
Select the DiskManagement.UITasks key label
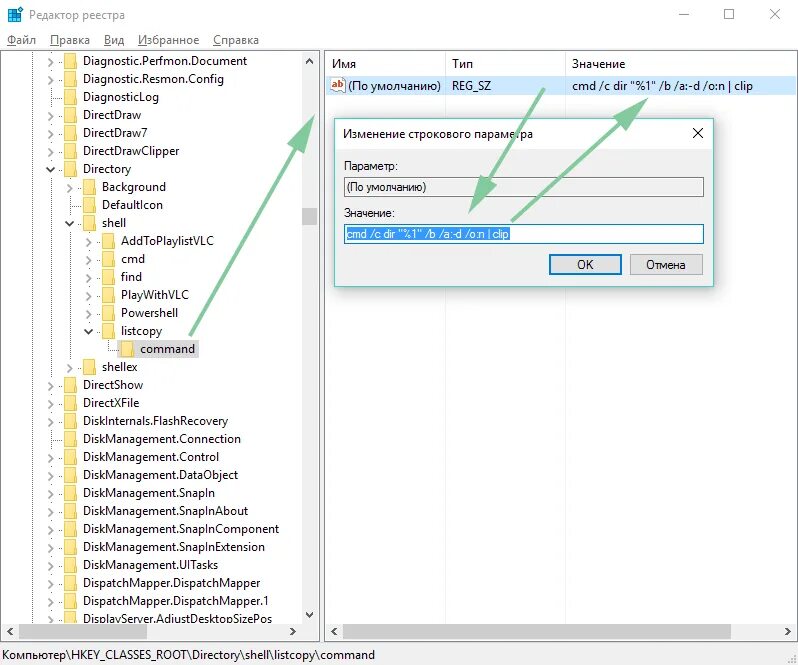coord(150,565)
